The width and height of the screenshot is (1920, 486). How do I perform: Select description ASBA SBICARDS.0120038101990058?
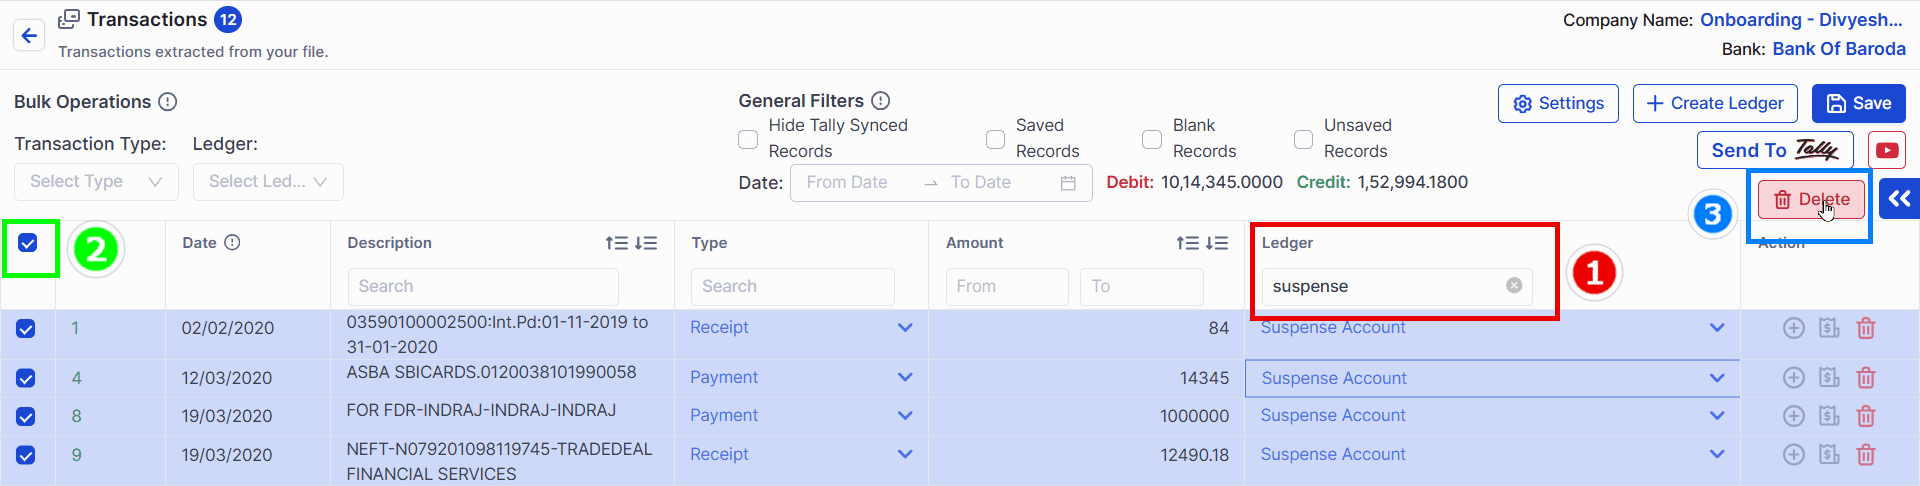(491, 372)
